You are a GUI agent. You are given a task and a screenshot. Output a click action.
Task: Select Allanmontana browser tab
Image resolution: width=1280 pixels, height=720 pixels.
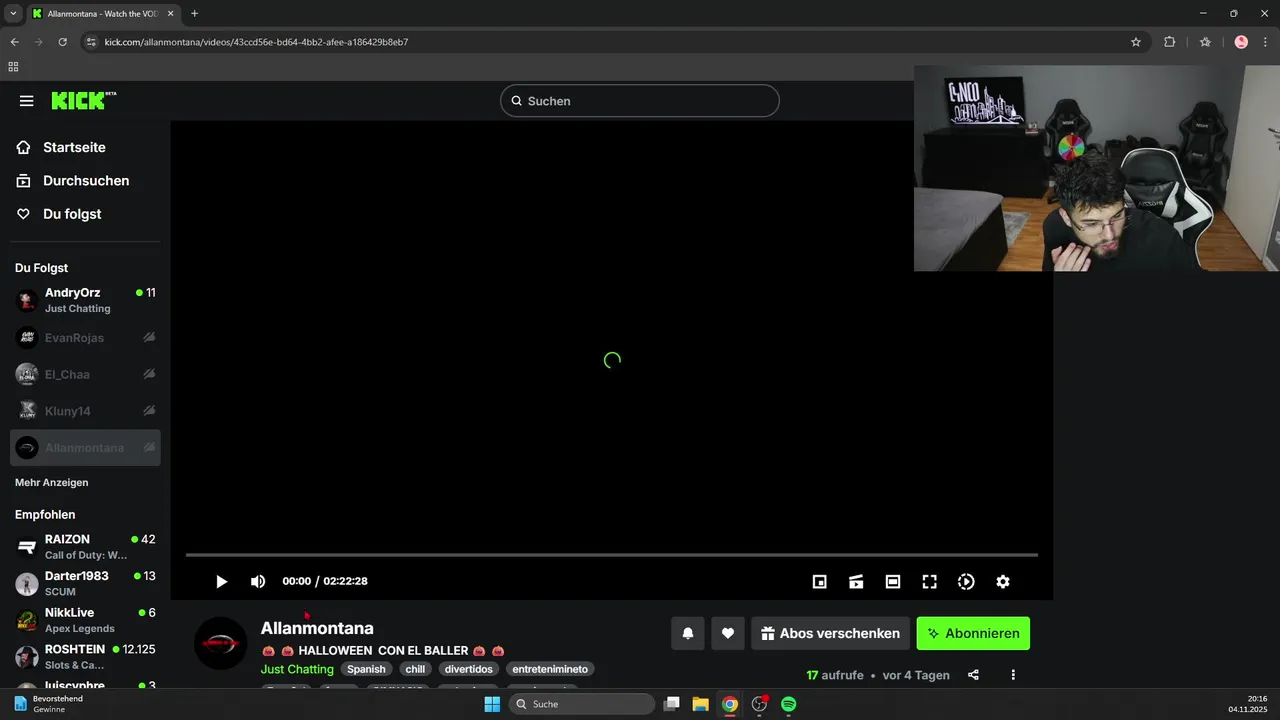pyautogui.click(x=100, y=14)
